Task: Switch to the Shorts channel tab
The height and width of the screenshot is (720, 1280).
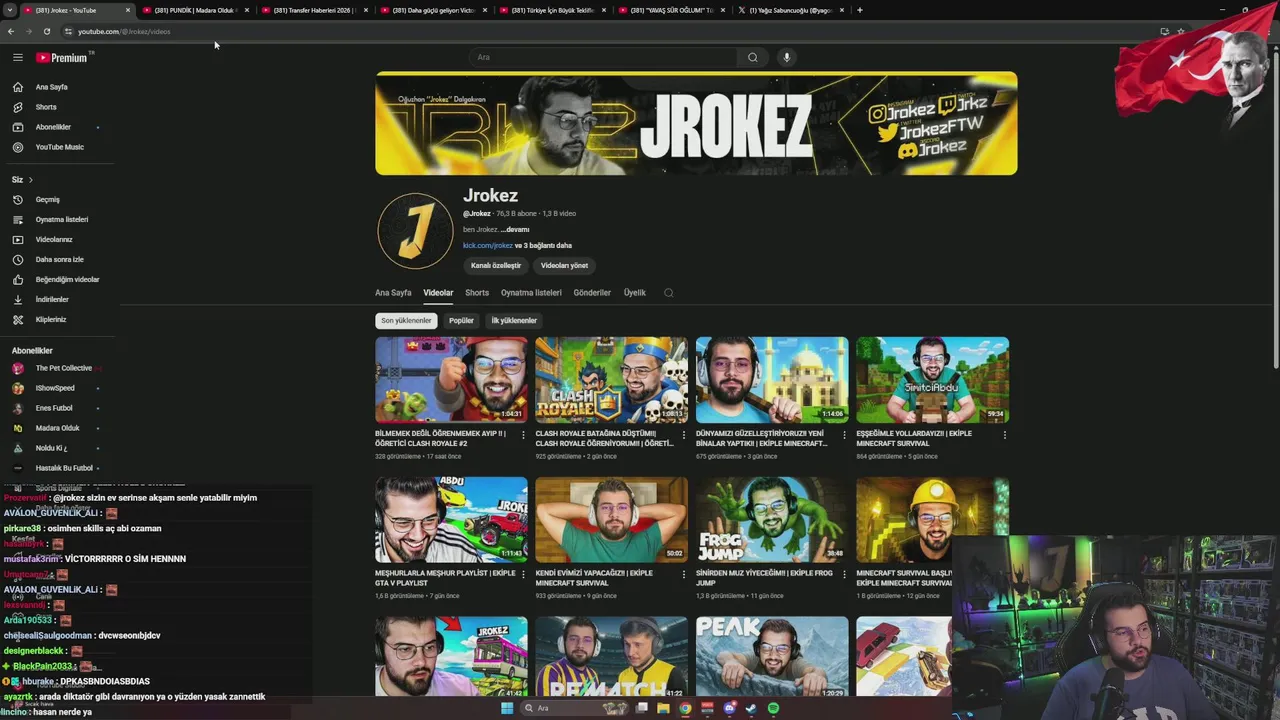Action: click(477, 293)
